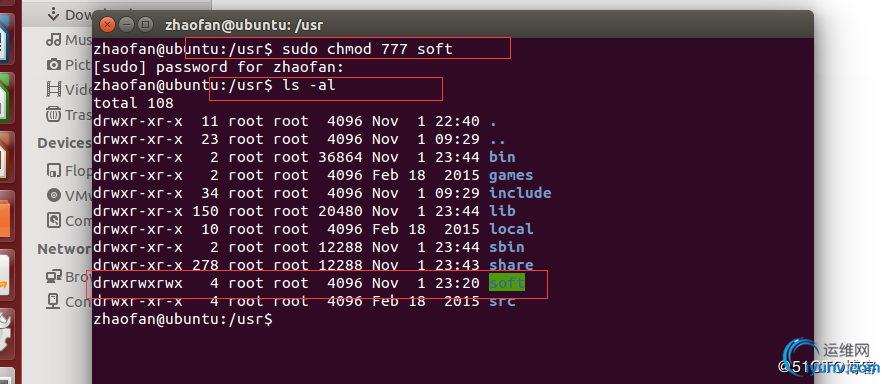Image resolution: width=886 pixels, height=384 pixels.
Task: Click the time '23:20' in soft row
Action: pyautogui.click(x=457, y=283)
